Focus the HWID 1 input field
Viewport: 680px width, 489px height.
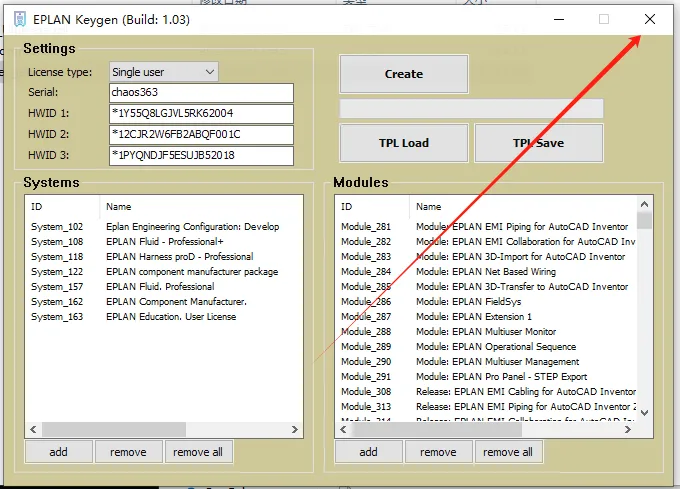pos(201,114)
